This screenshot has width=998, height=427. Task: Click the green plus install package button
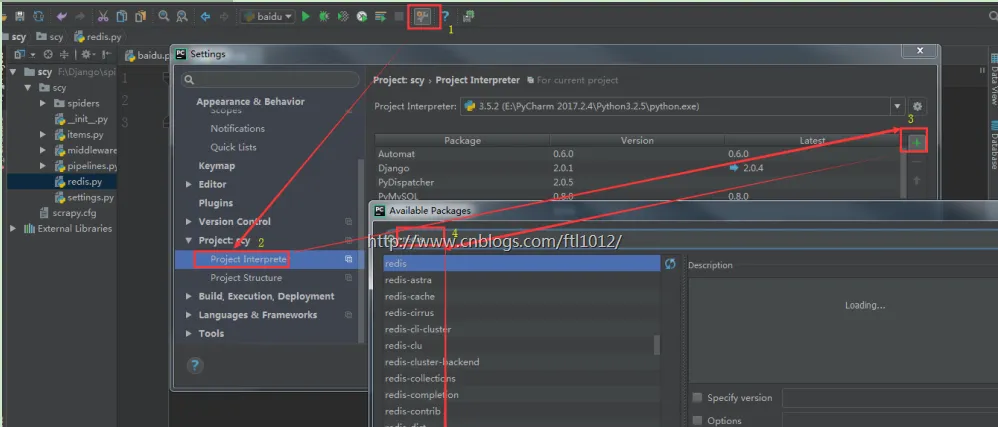click(x=917, y=143)
